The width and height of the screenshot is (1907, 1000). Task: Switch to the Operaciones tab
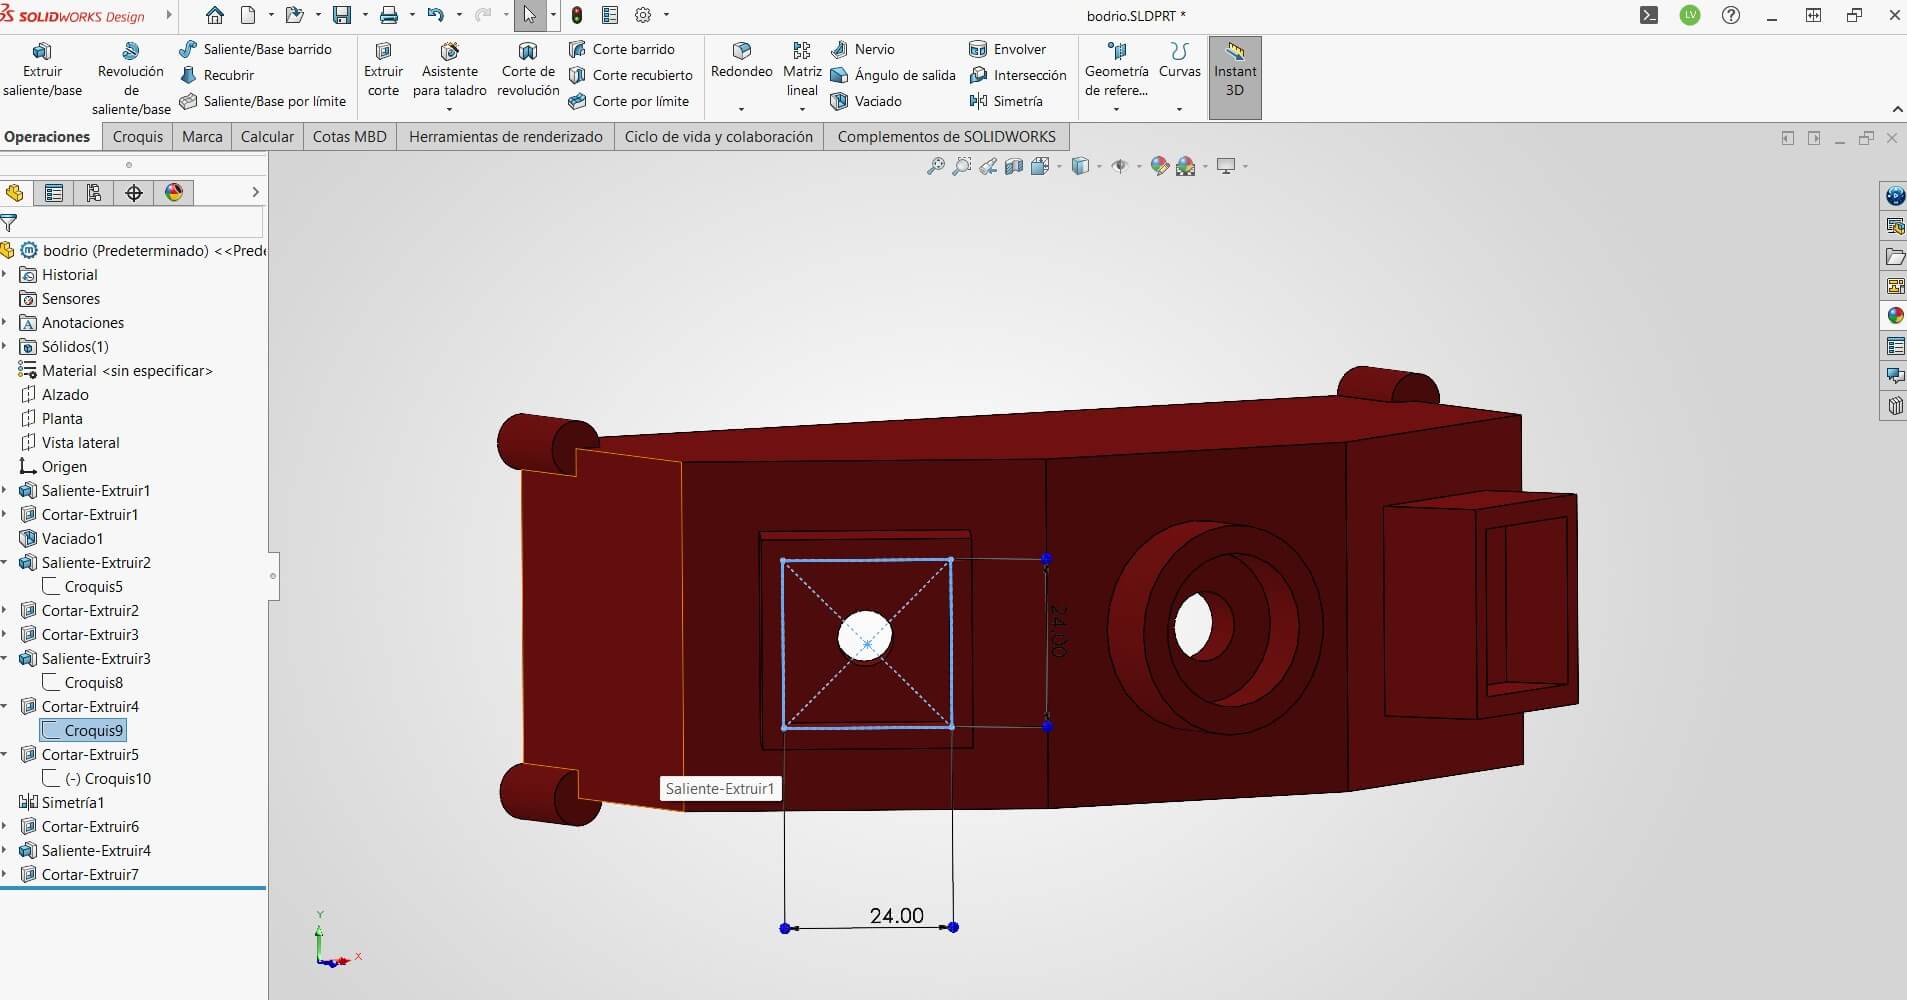pyautogui.click(x=47, y=137)
